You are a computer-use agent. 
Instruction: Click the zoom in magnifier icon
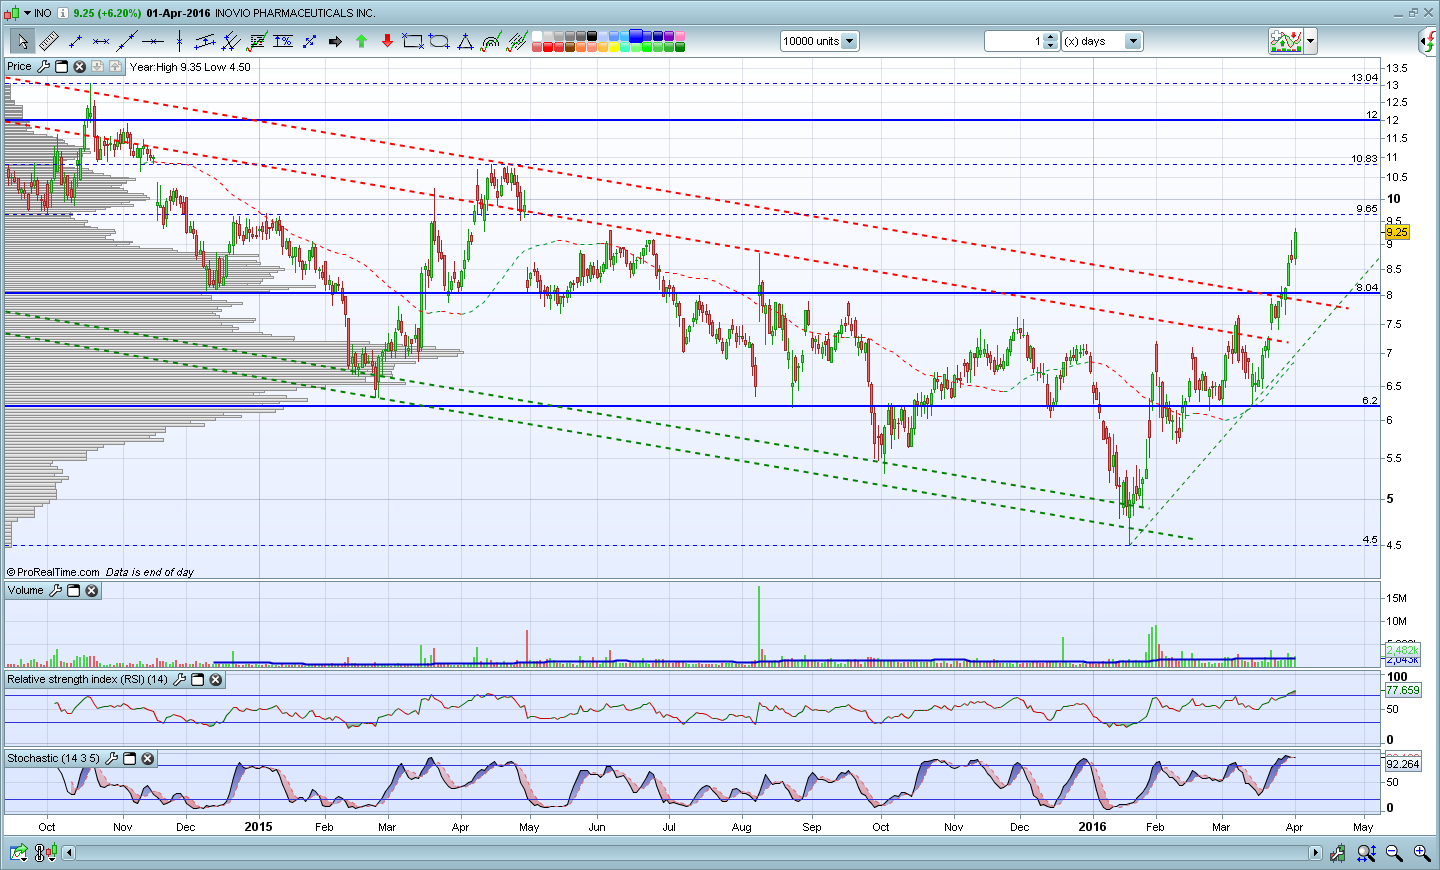(x=1421, y=853)
